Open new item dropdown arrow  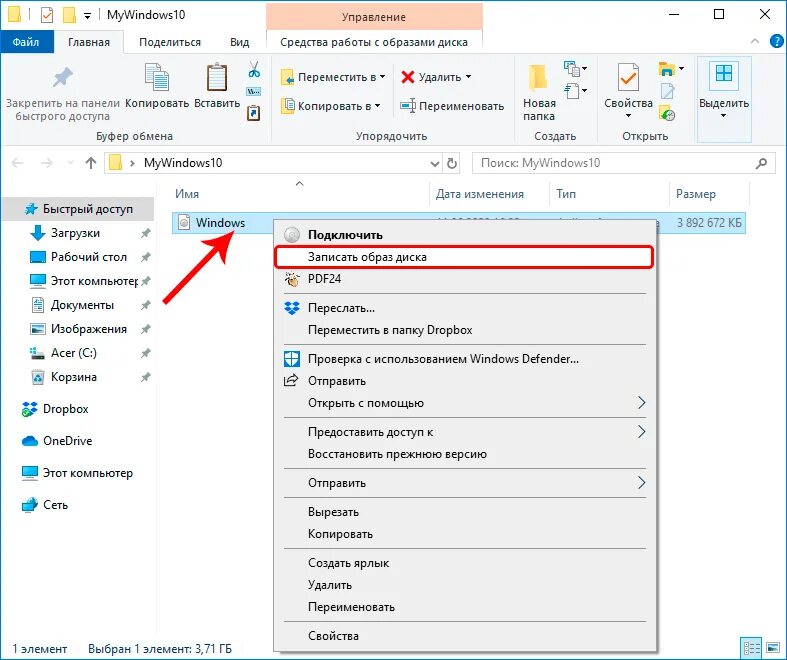[x=584, y=68]
